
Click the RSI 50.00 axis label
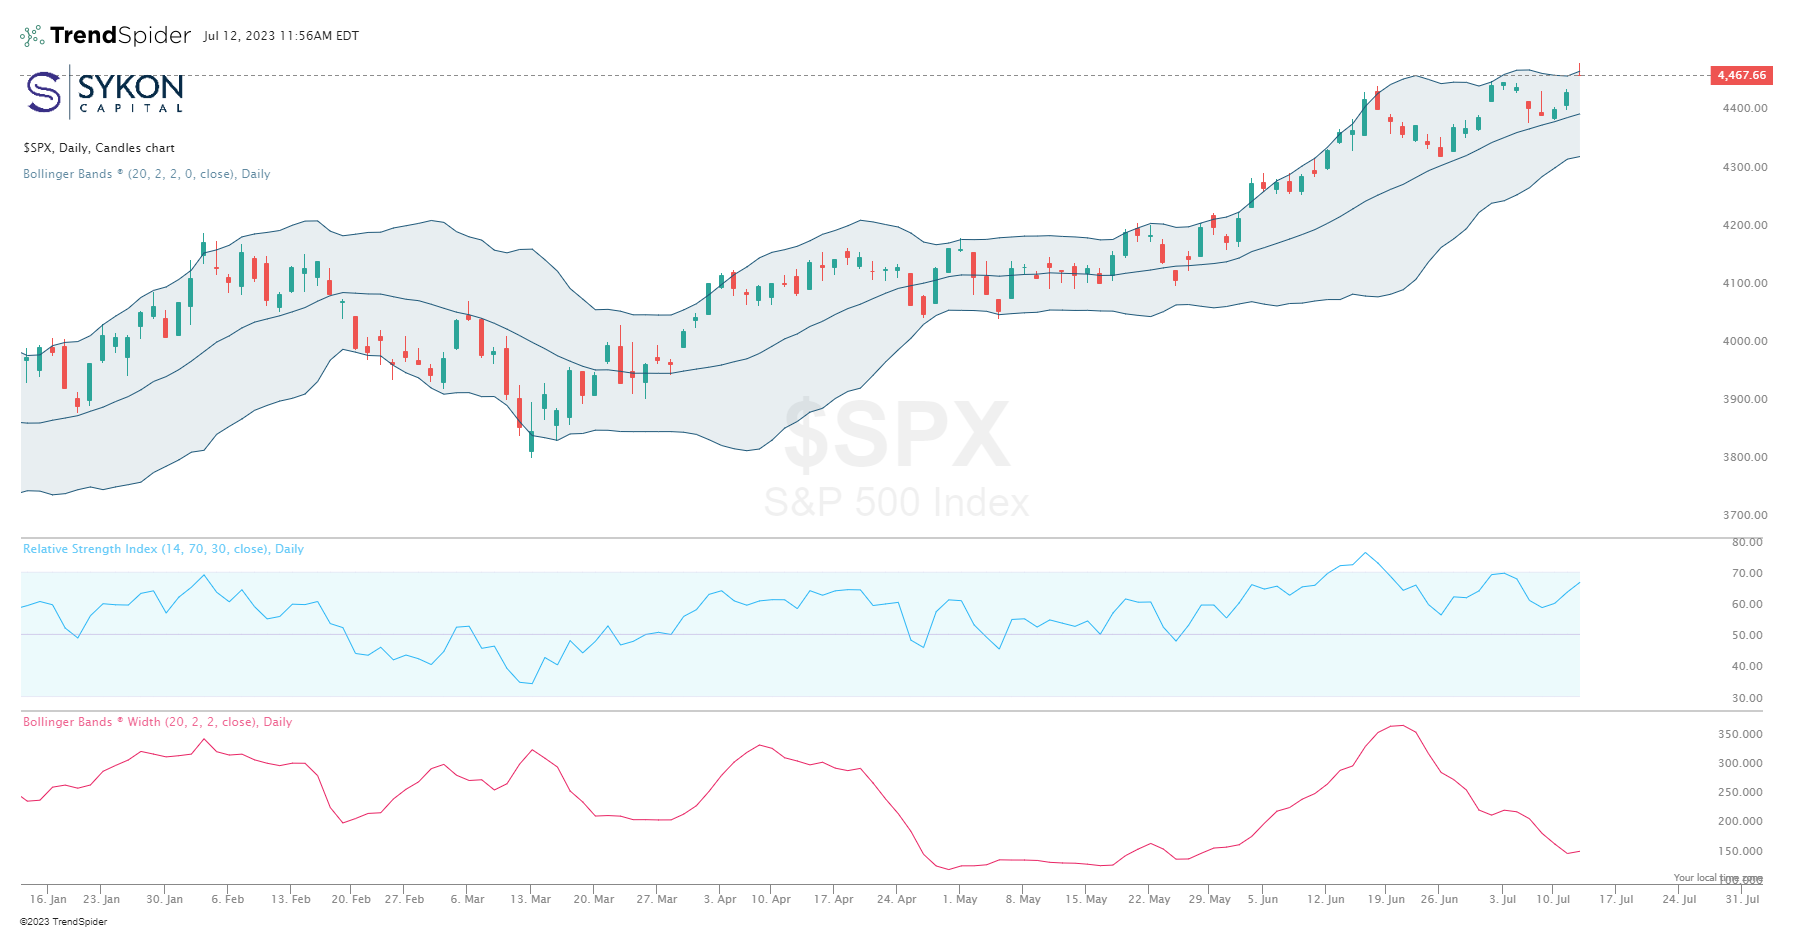(x=1747, y=635)
